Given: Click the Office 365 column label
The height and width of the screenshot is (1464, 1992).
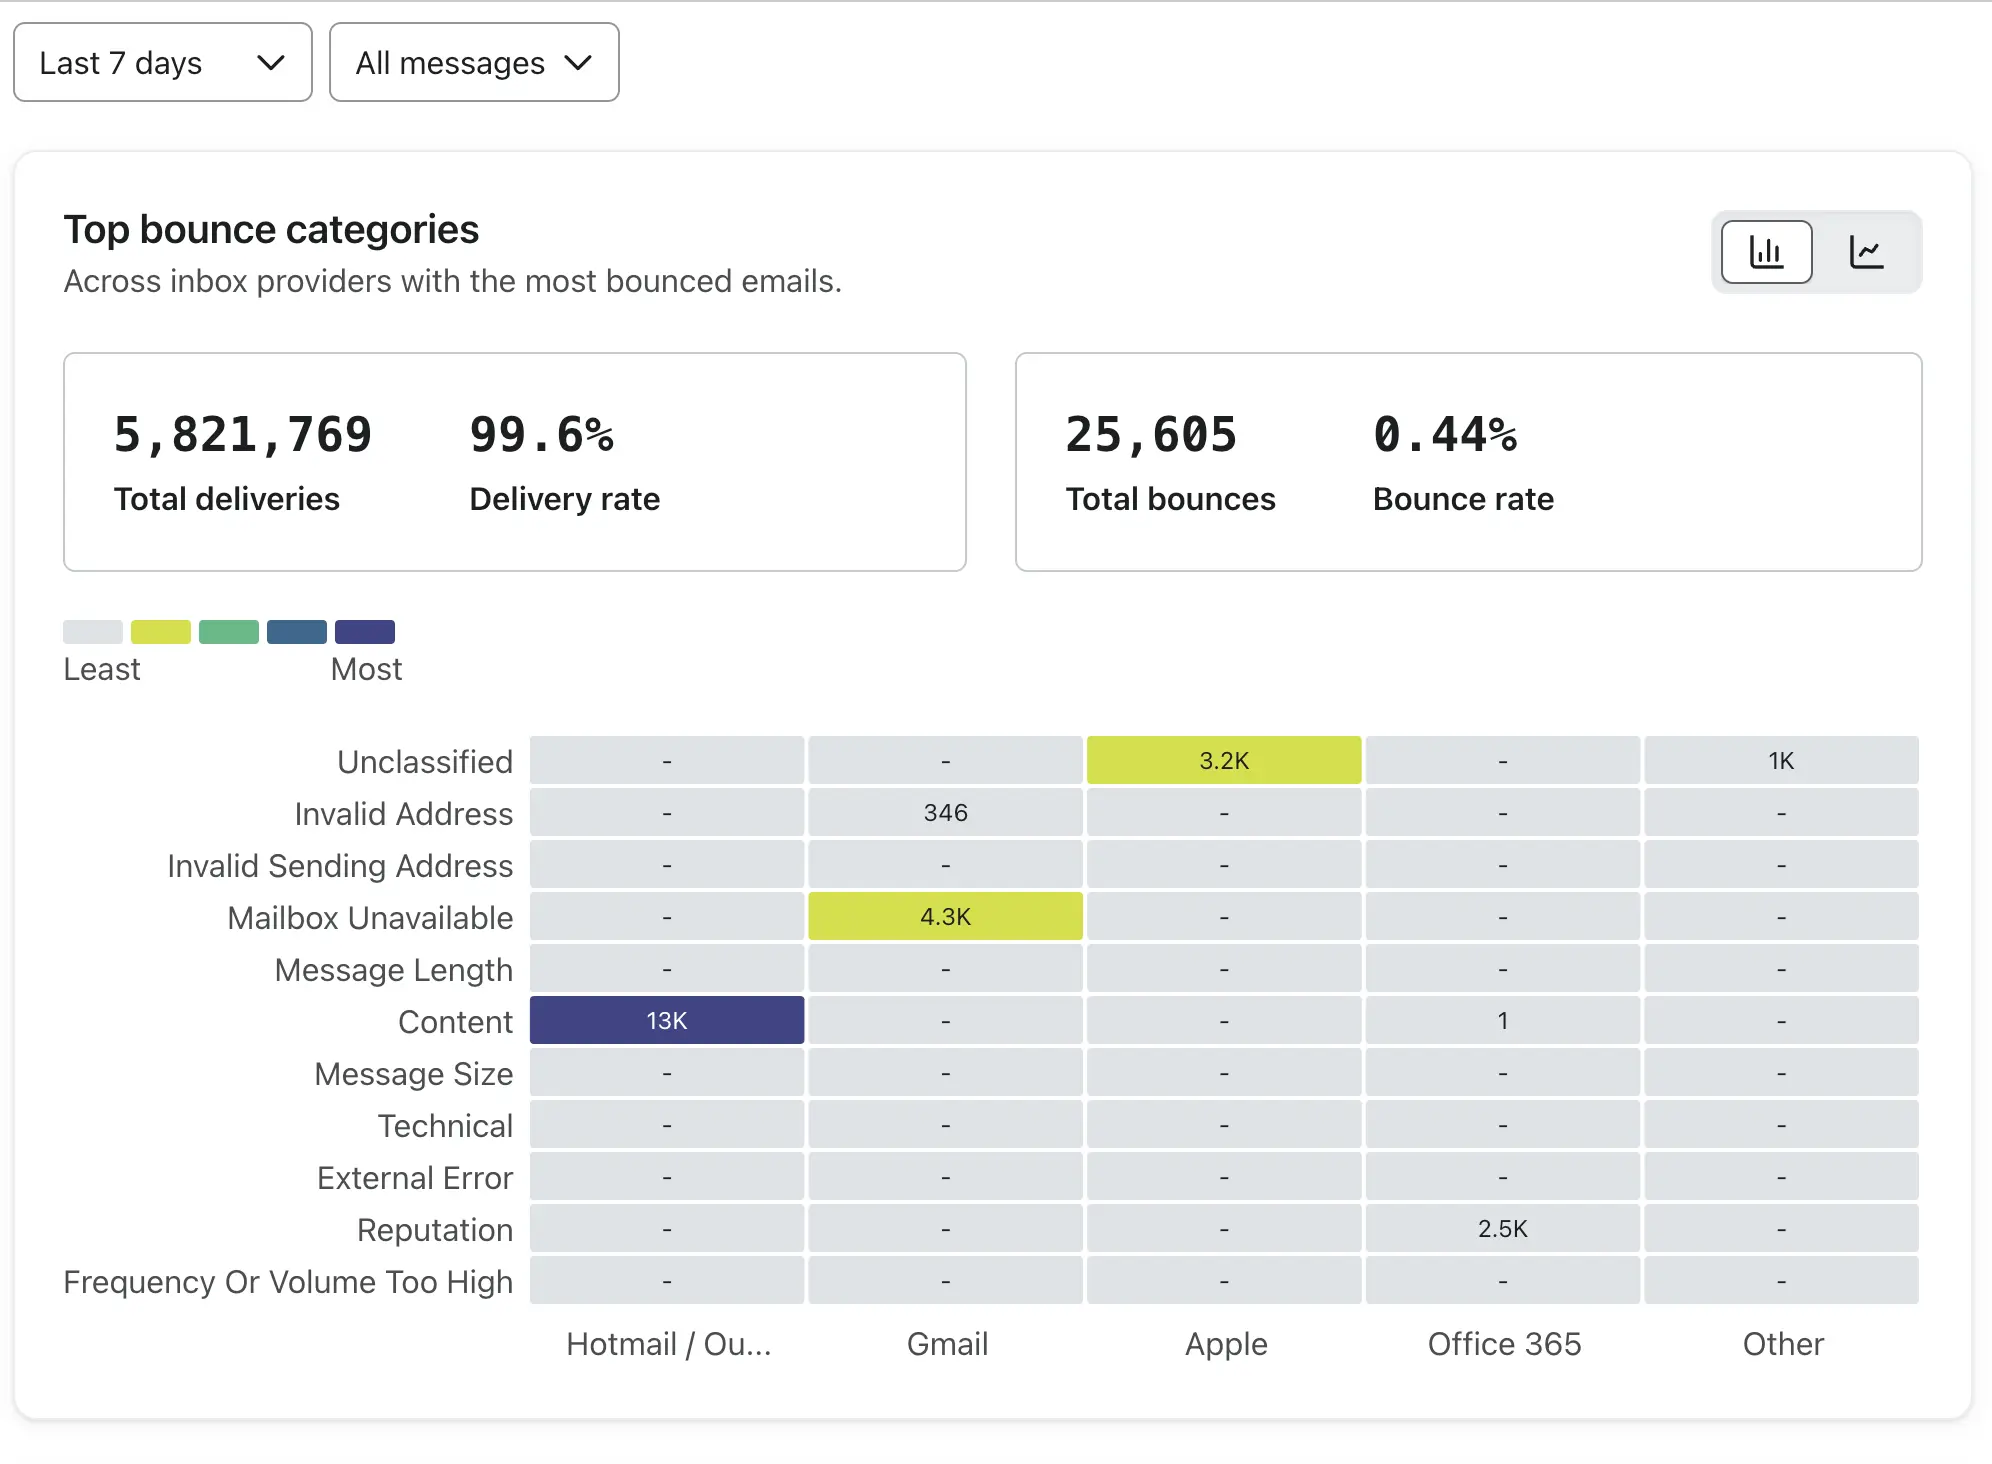Looking at the screenshot, I should [x=1504, y=1344].
